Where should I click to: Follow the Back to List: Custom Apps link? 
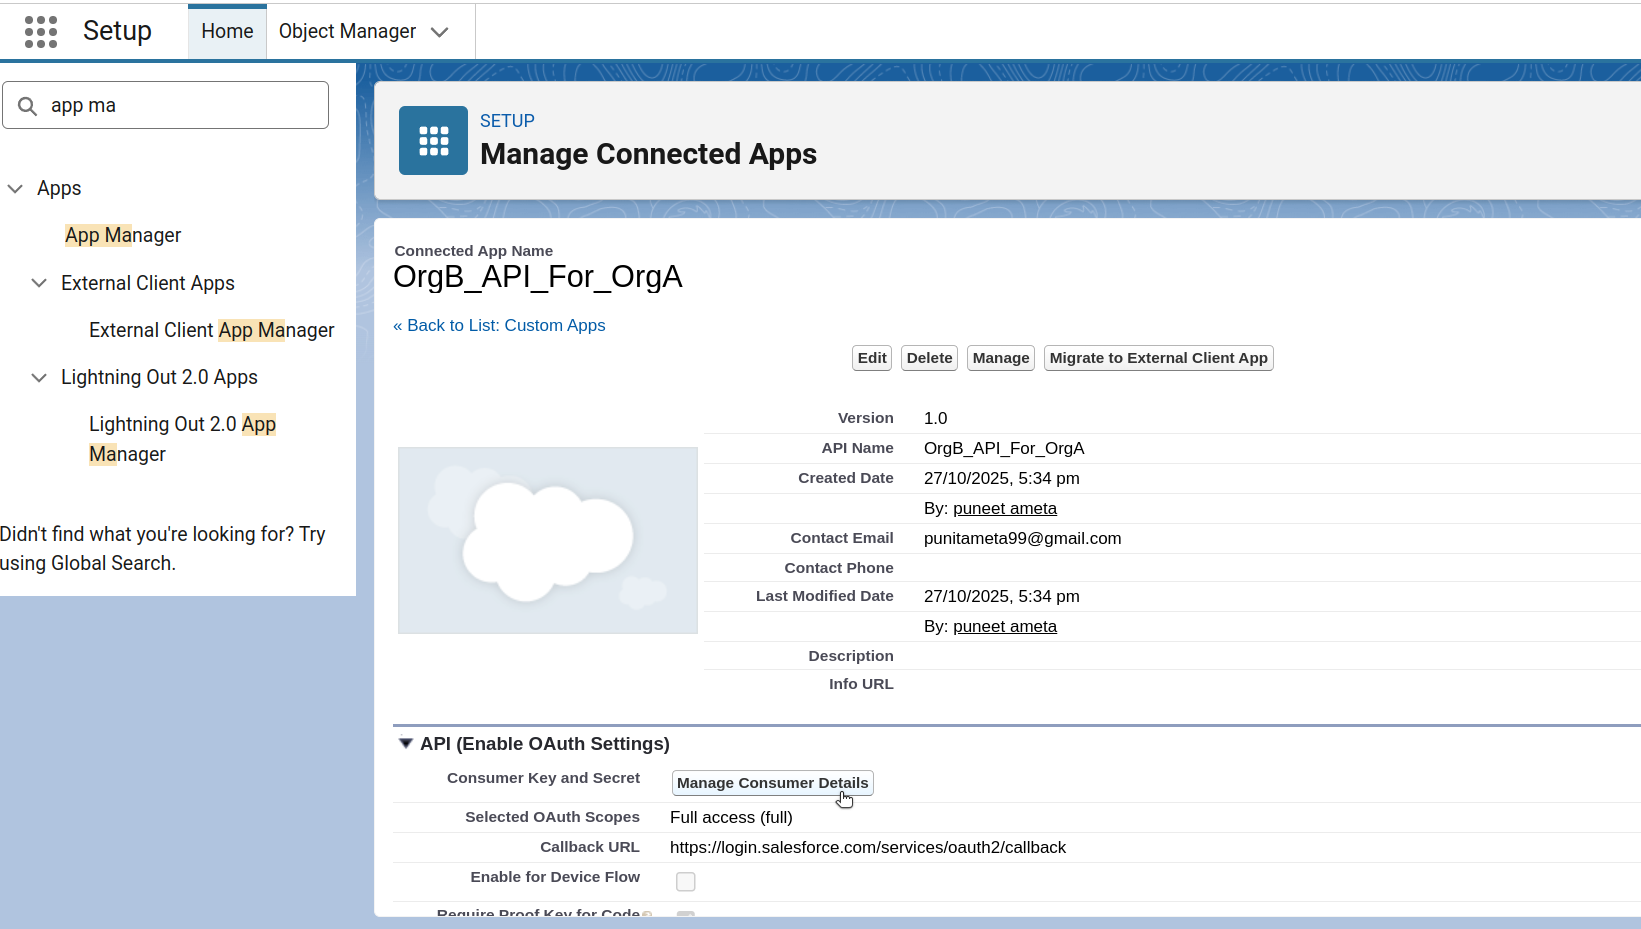click(x=499, y=325)
